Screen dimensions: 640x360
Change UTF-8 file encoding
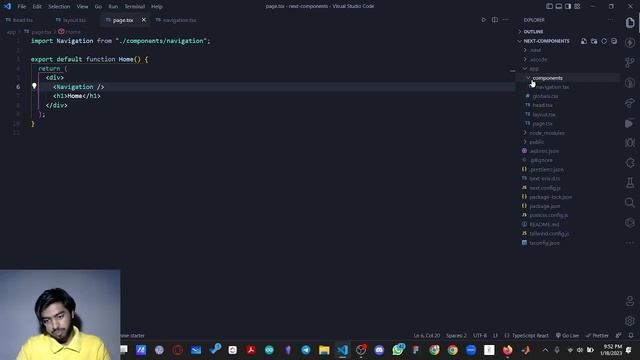click(x=480, y=335)
